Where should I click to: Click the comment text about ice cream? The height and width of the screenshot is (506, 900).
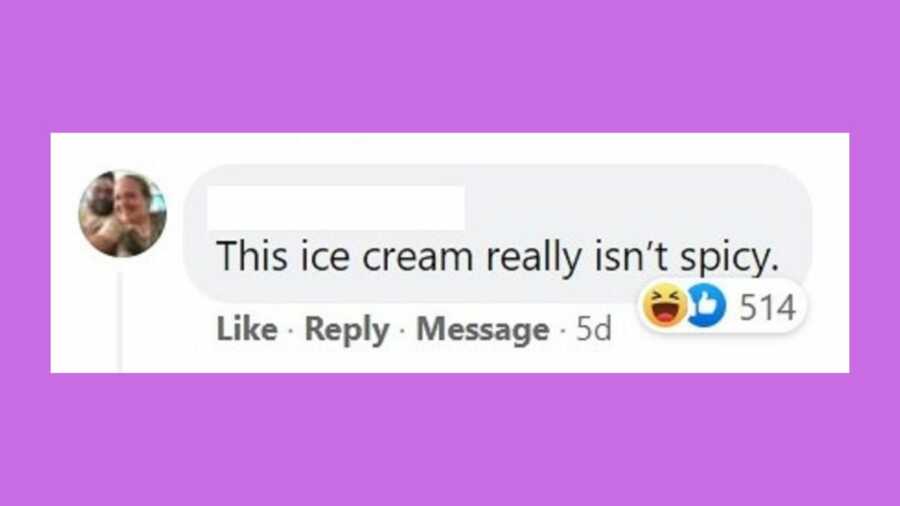pos(497,256)
